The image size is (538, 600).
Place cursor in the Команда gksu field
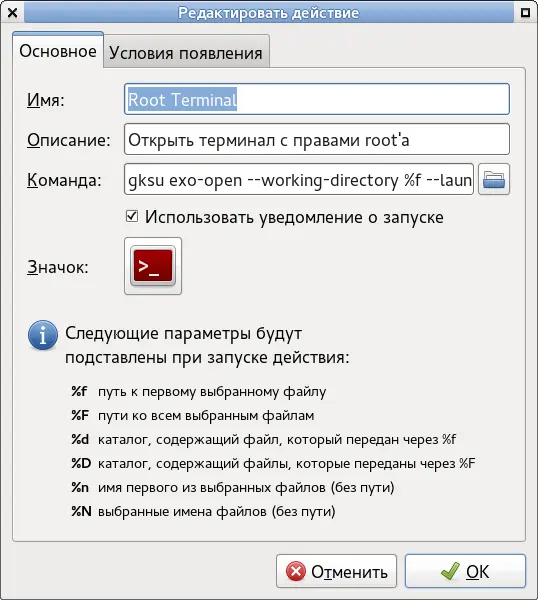point(299,179)
